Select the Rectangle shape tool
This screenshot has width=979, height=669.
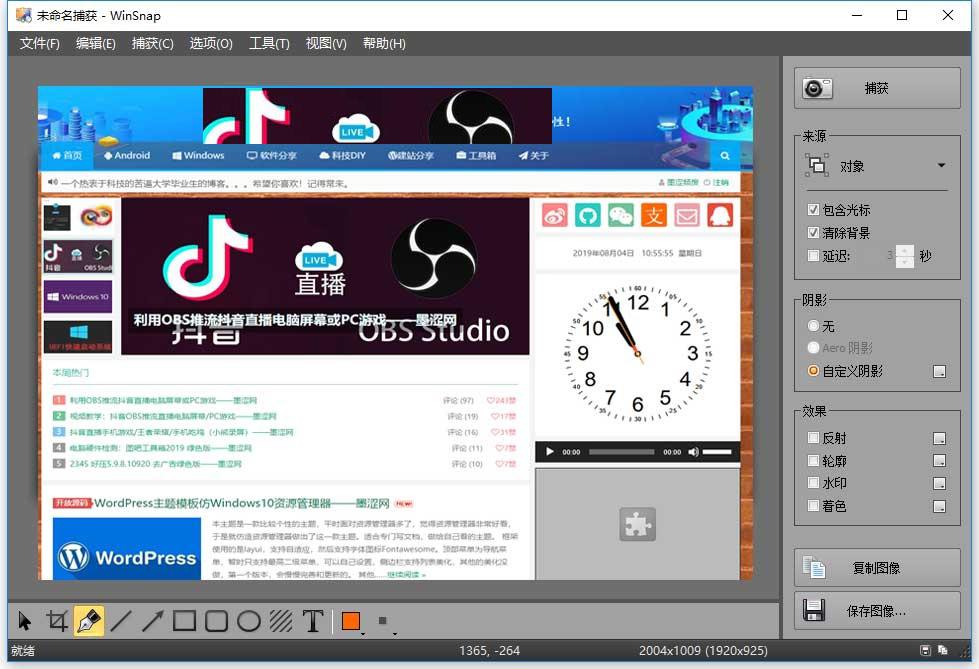point(184,621)
